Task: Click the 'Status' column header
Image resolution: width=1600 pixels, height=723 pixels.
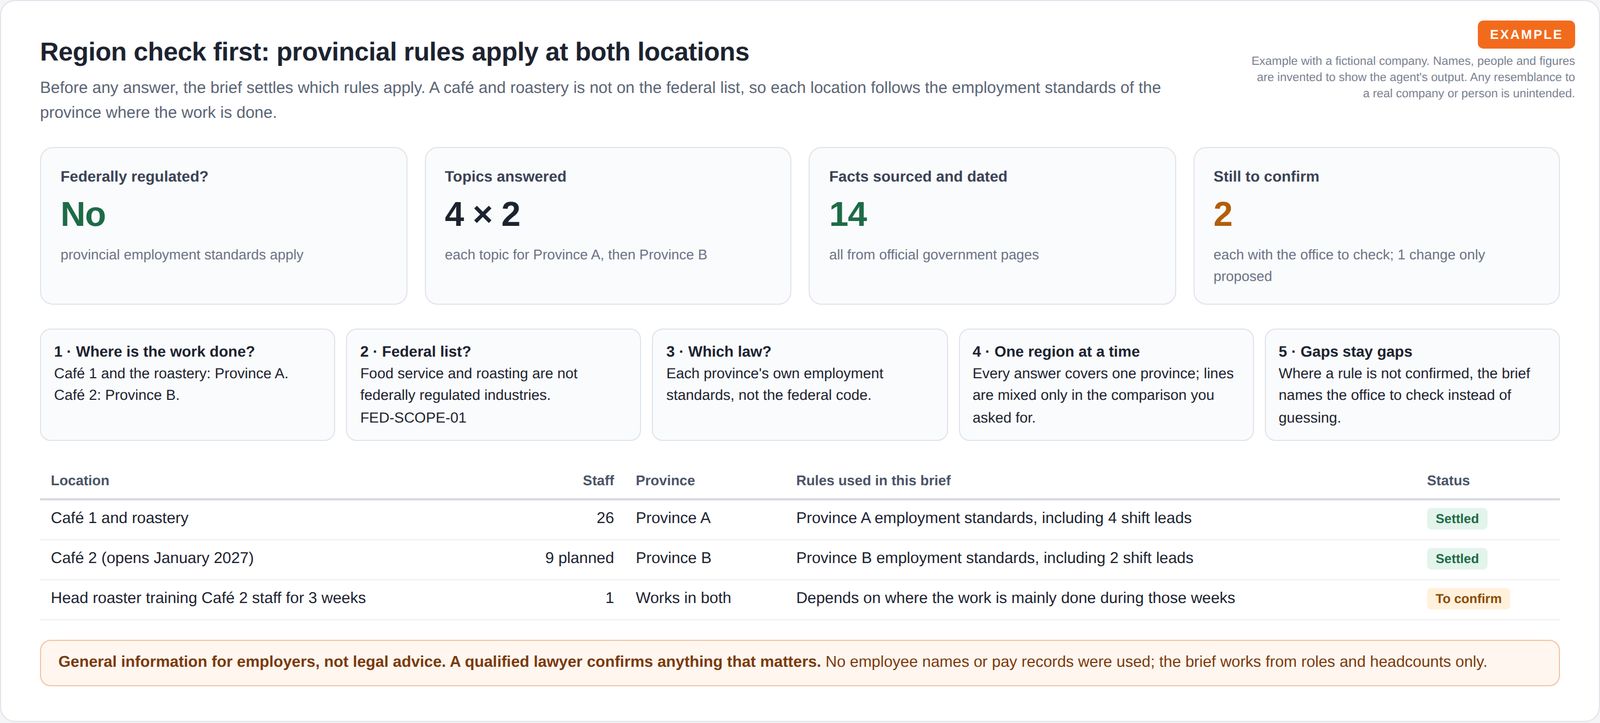Action: 1447,481
